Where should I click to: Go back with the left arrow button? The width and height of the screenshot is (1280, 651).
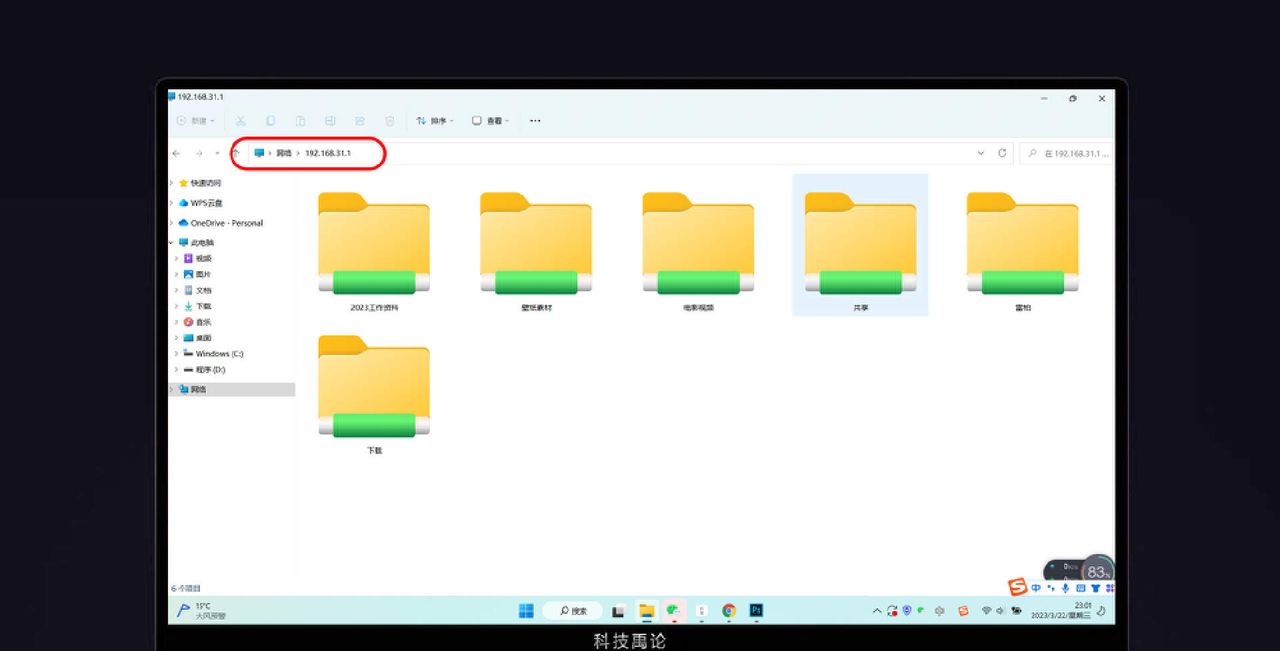tap(177, 153)
